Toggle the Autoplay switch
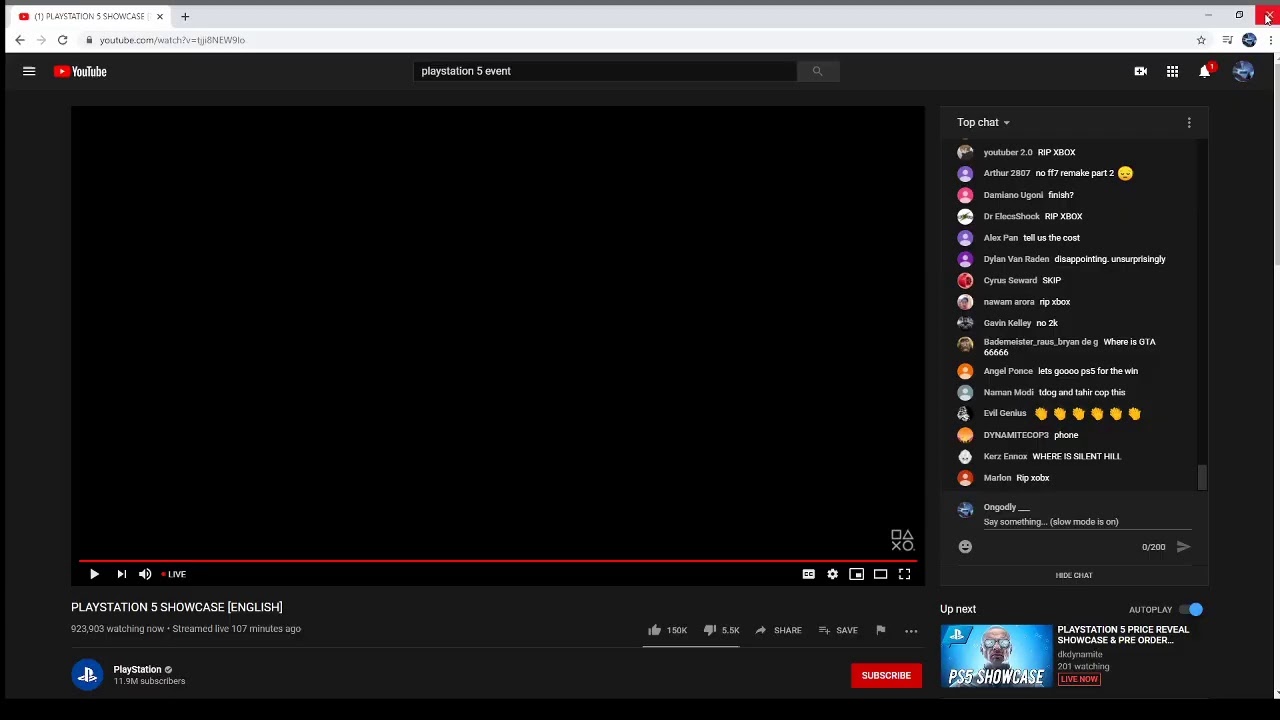This screenshot has width=1280, height=720. pos(1191,609)
